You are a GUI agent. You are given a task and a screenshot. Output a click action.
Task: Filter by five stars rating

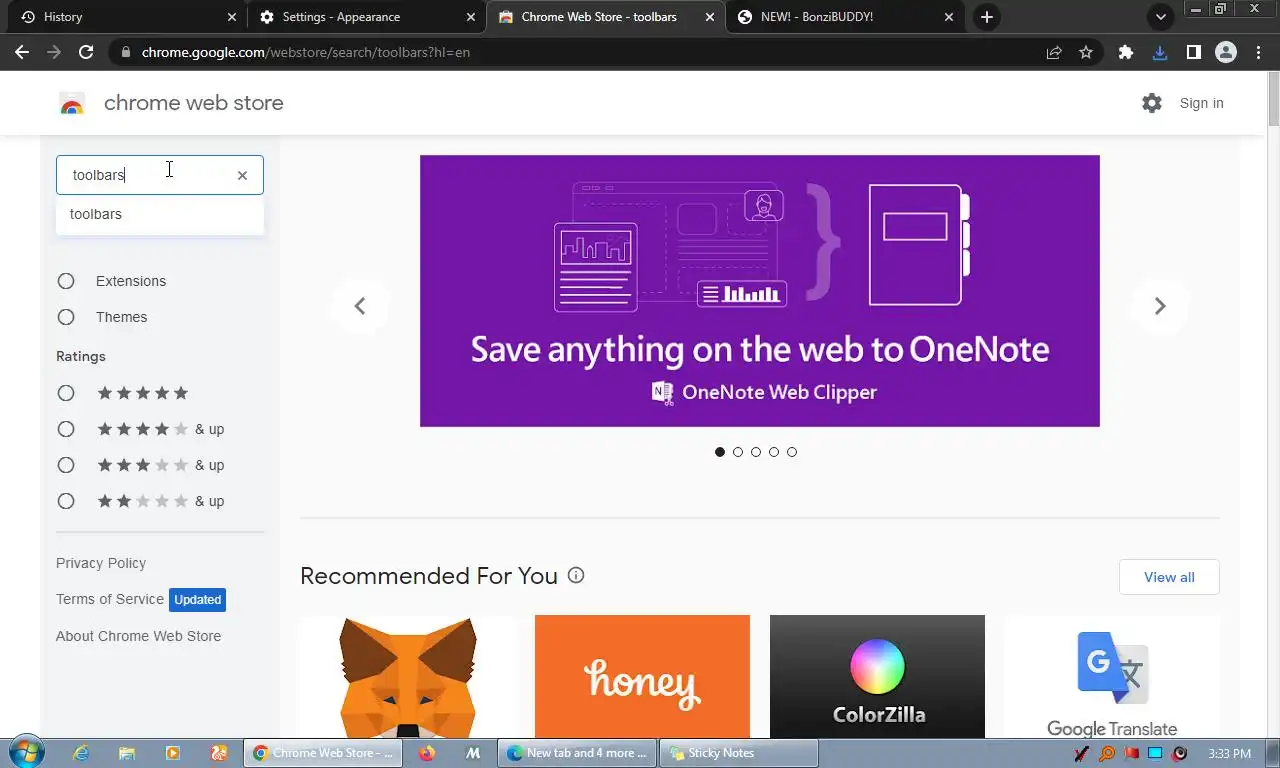66,393
